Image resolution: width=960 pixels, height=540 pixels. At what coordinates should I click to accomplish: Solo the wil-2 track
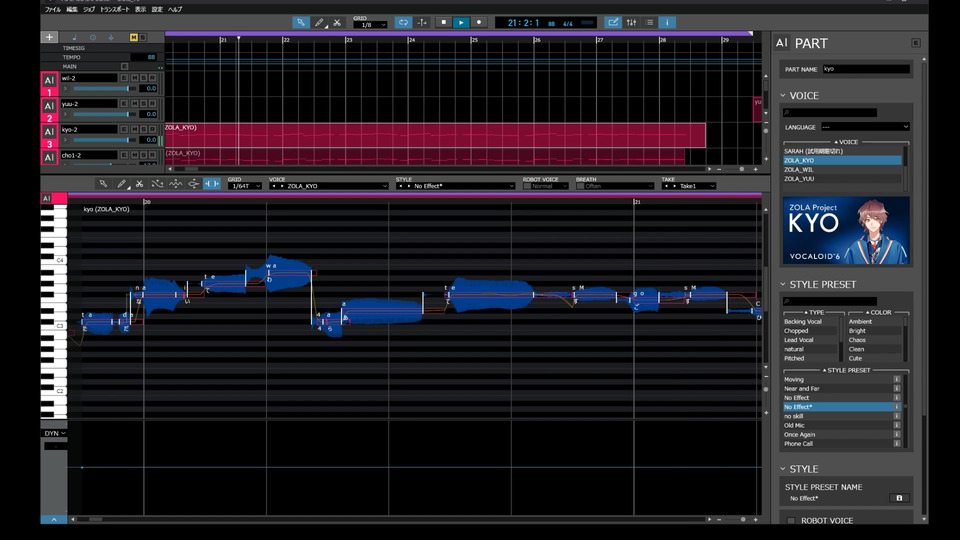click(143, 78)
